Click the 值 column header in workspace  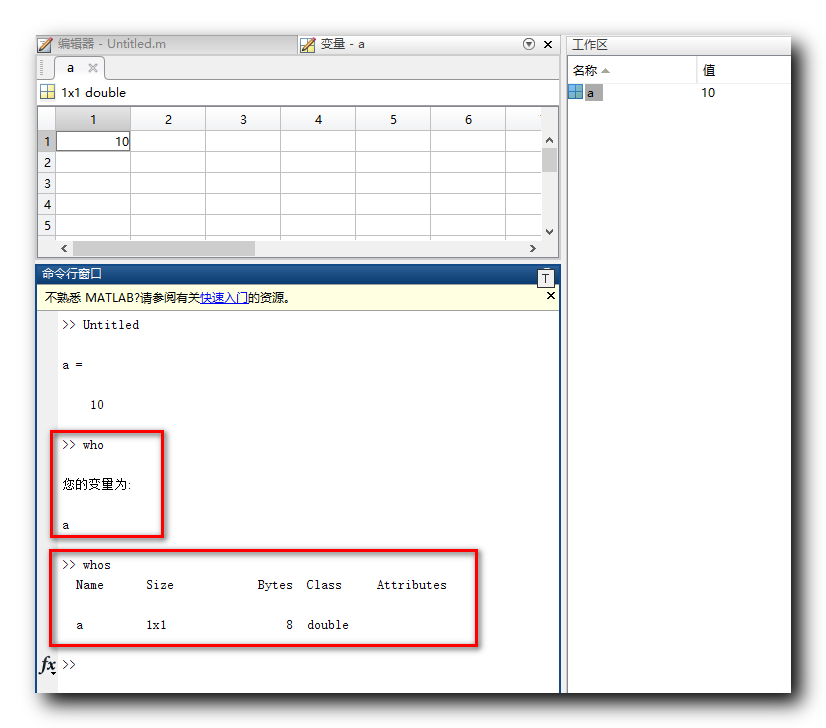point(744,70)
